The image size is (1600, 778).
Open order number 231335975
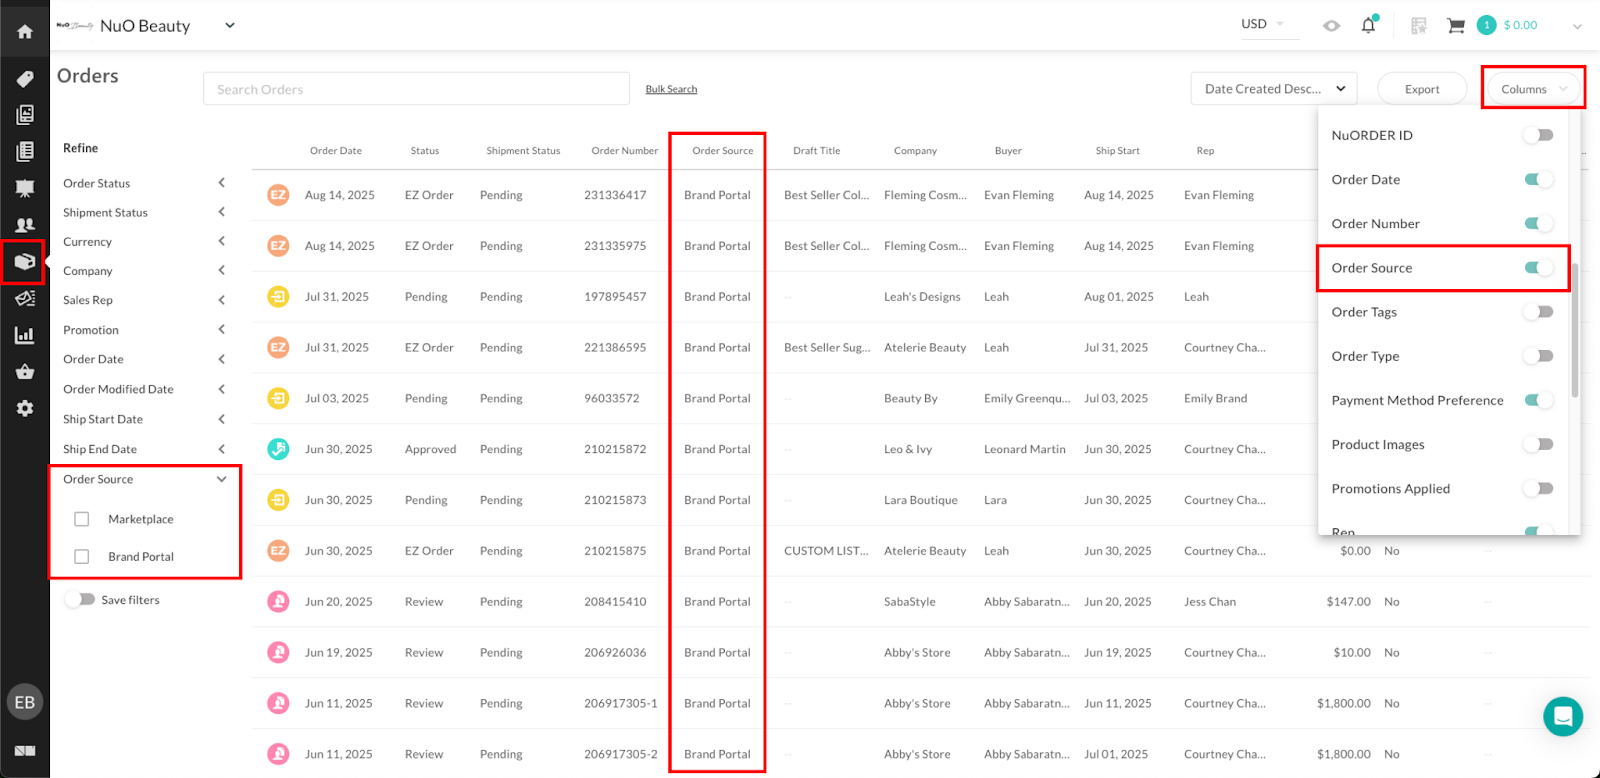[615, 246]
